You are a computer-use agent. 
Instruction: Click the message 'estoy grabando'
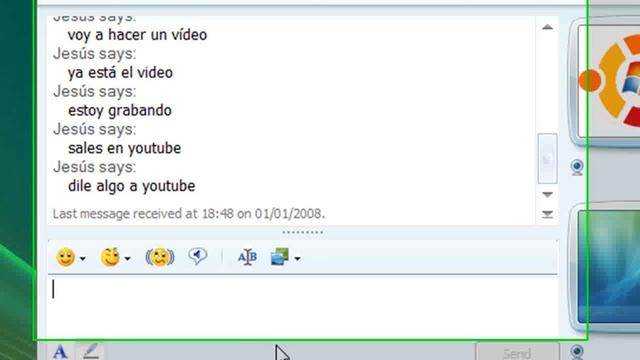pos(120,111)
